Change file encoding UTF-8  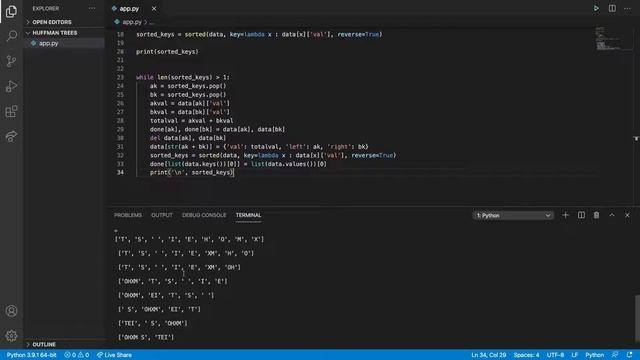[555, 355]
